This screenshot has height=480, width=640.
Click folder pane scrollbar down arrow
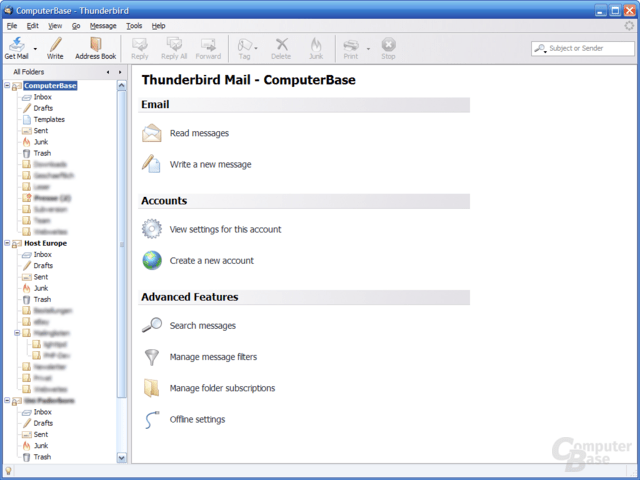tap(122, 458)
